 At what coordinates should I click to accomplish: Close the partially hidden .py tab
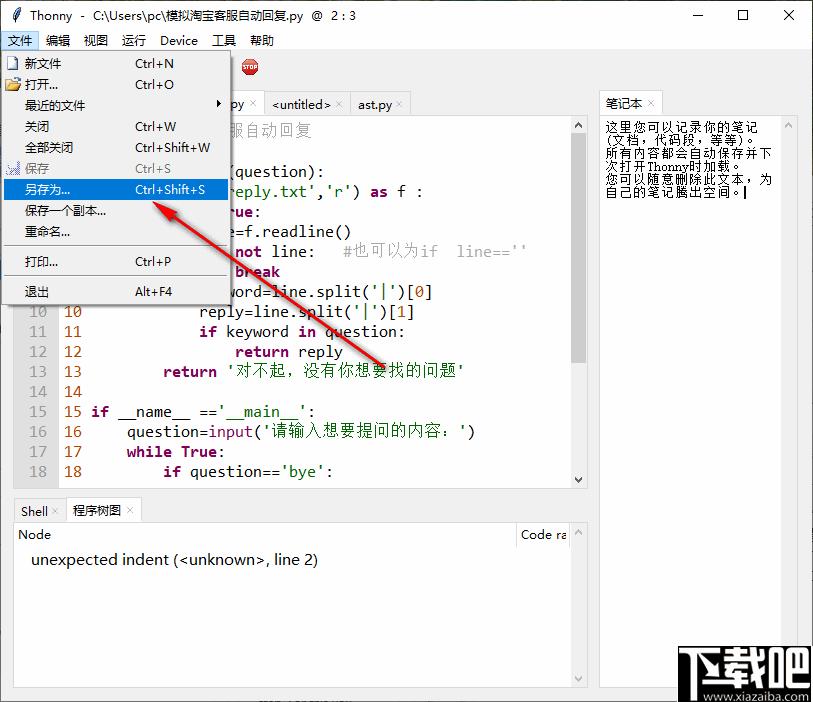(253, 103)
